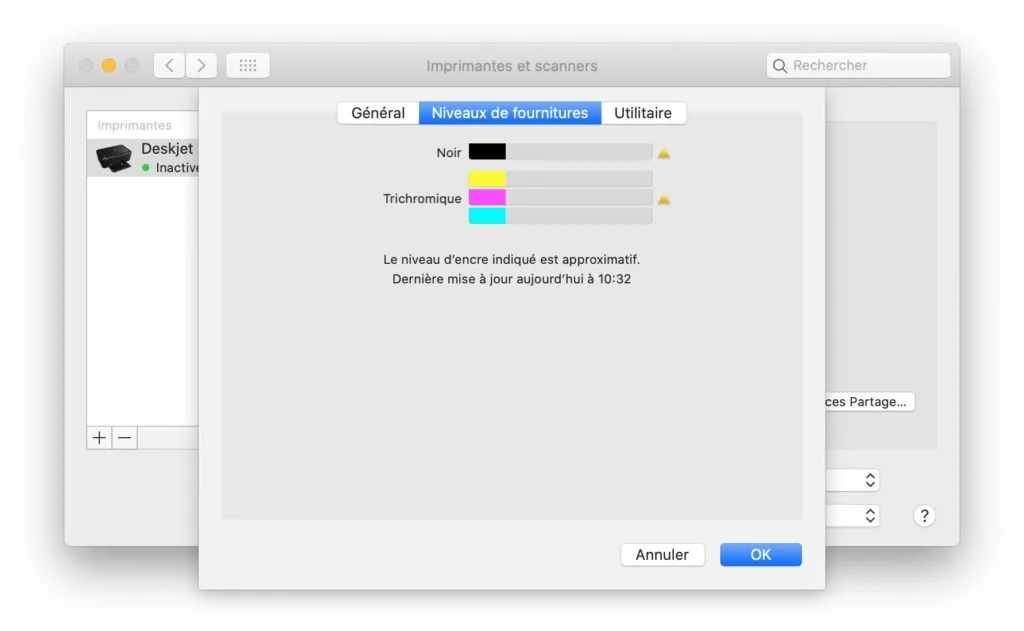Click text 'Dernière mise à jour aujourd'hui à 10:32'
The width and height of the screenshot is (1024, 631).
point(511,279)
